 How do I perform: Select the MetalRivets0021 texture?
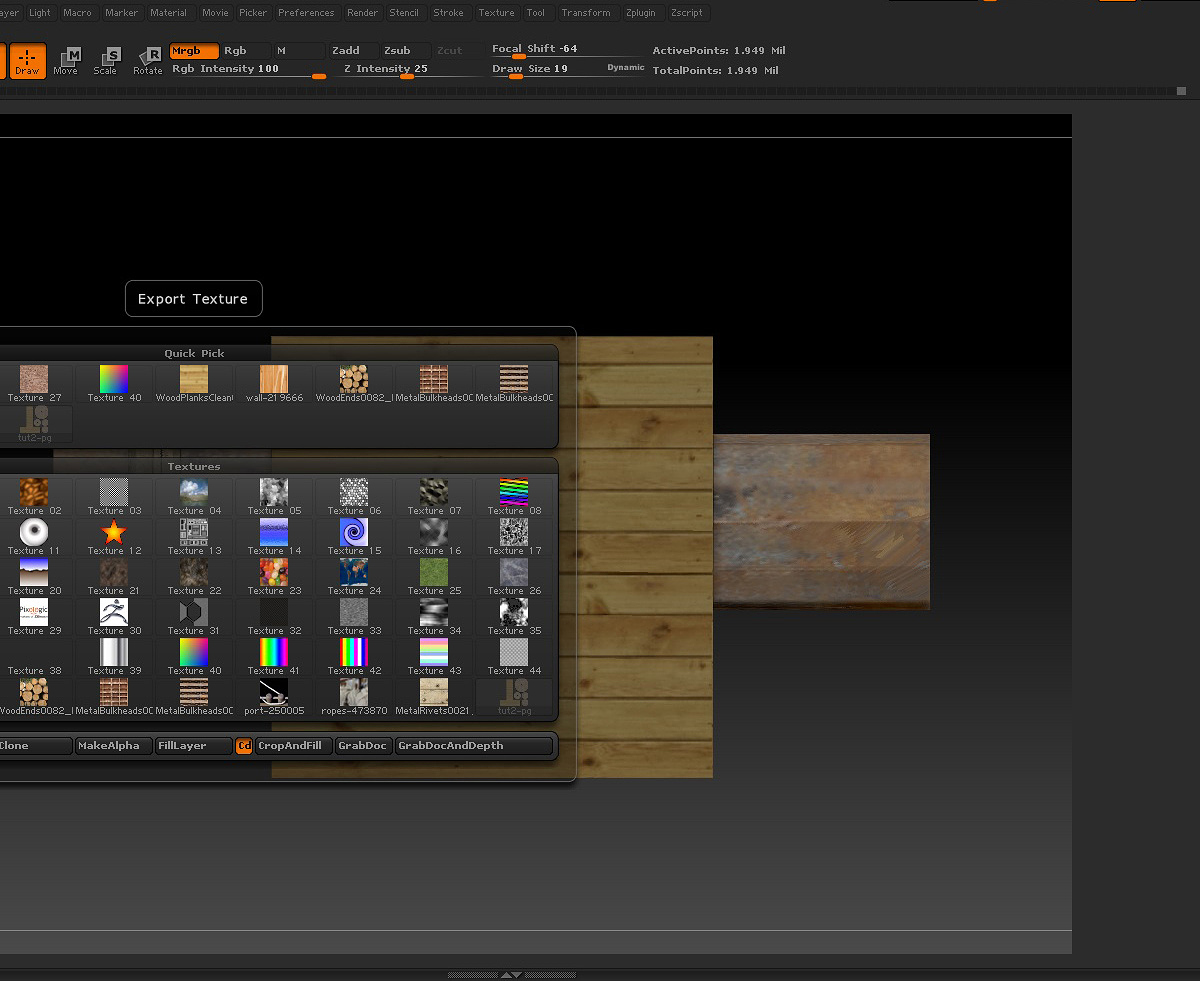point(434,697)
